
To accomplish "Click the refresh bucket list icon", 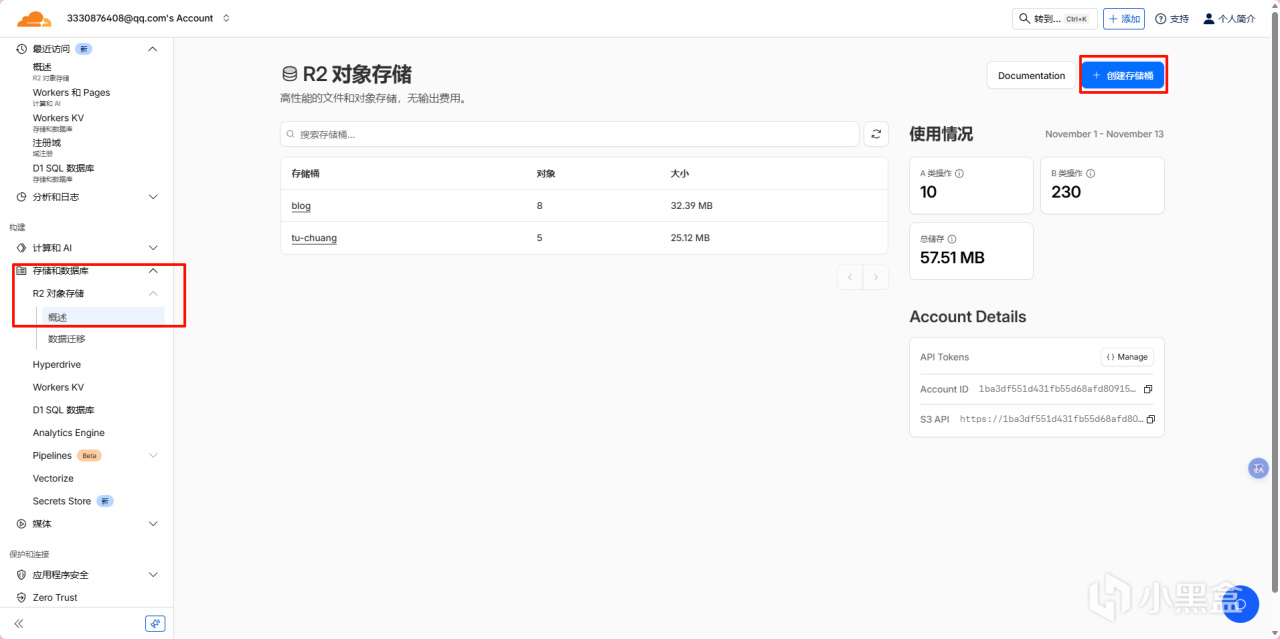I will 876,134.
